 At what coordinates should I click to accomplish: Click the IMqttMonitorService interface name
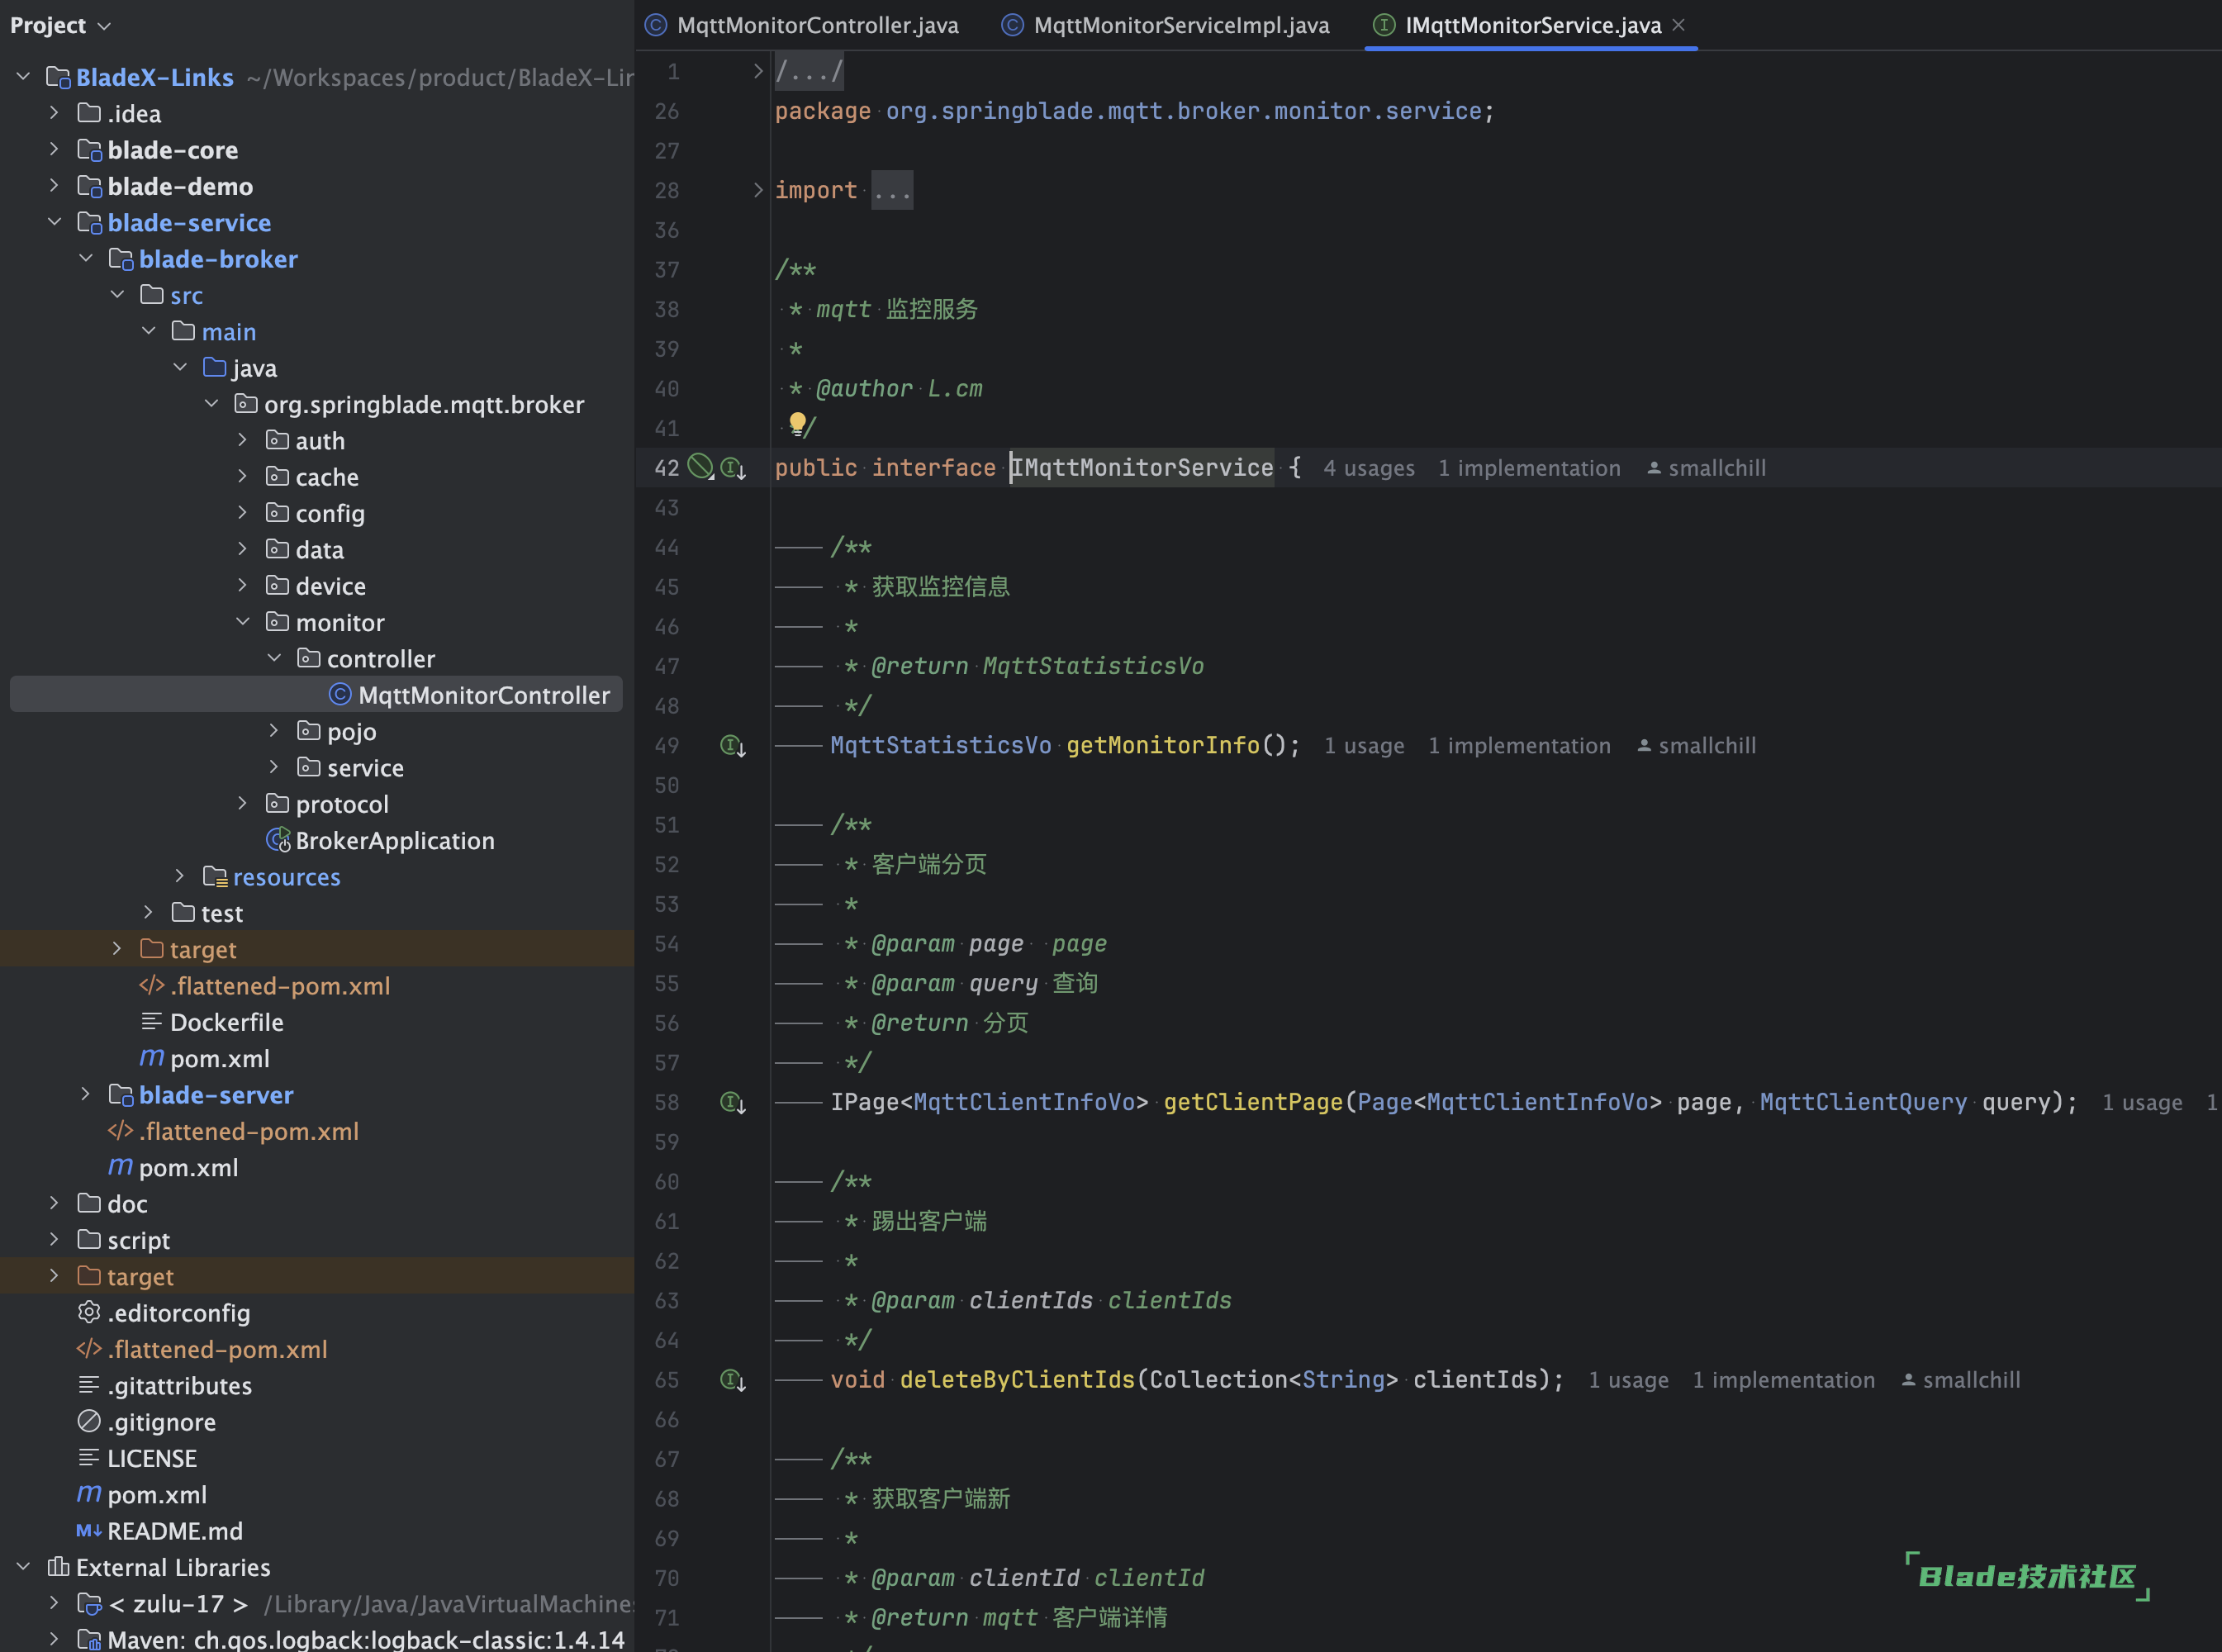point(1141,468)
